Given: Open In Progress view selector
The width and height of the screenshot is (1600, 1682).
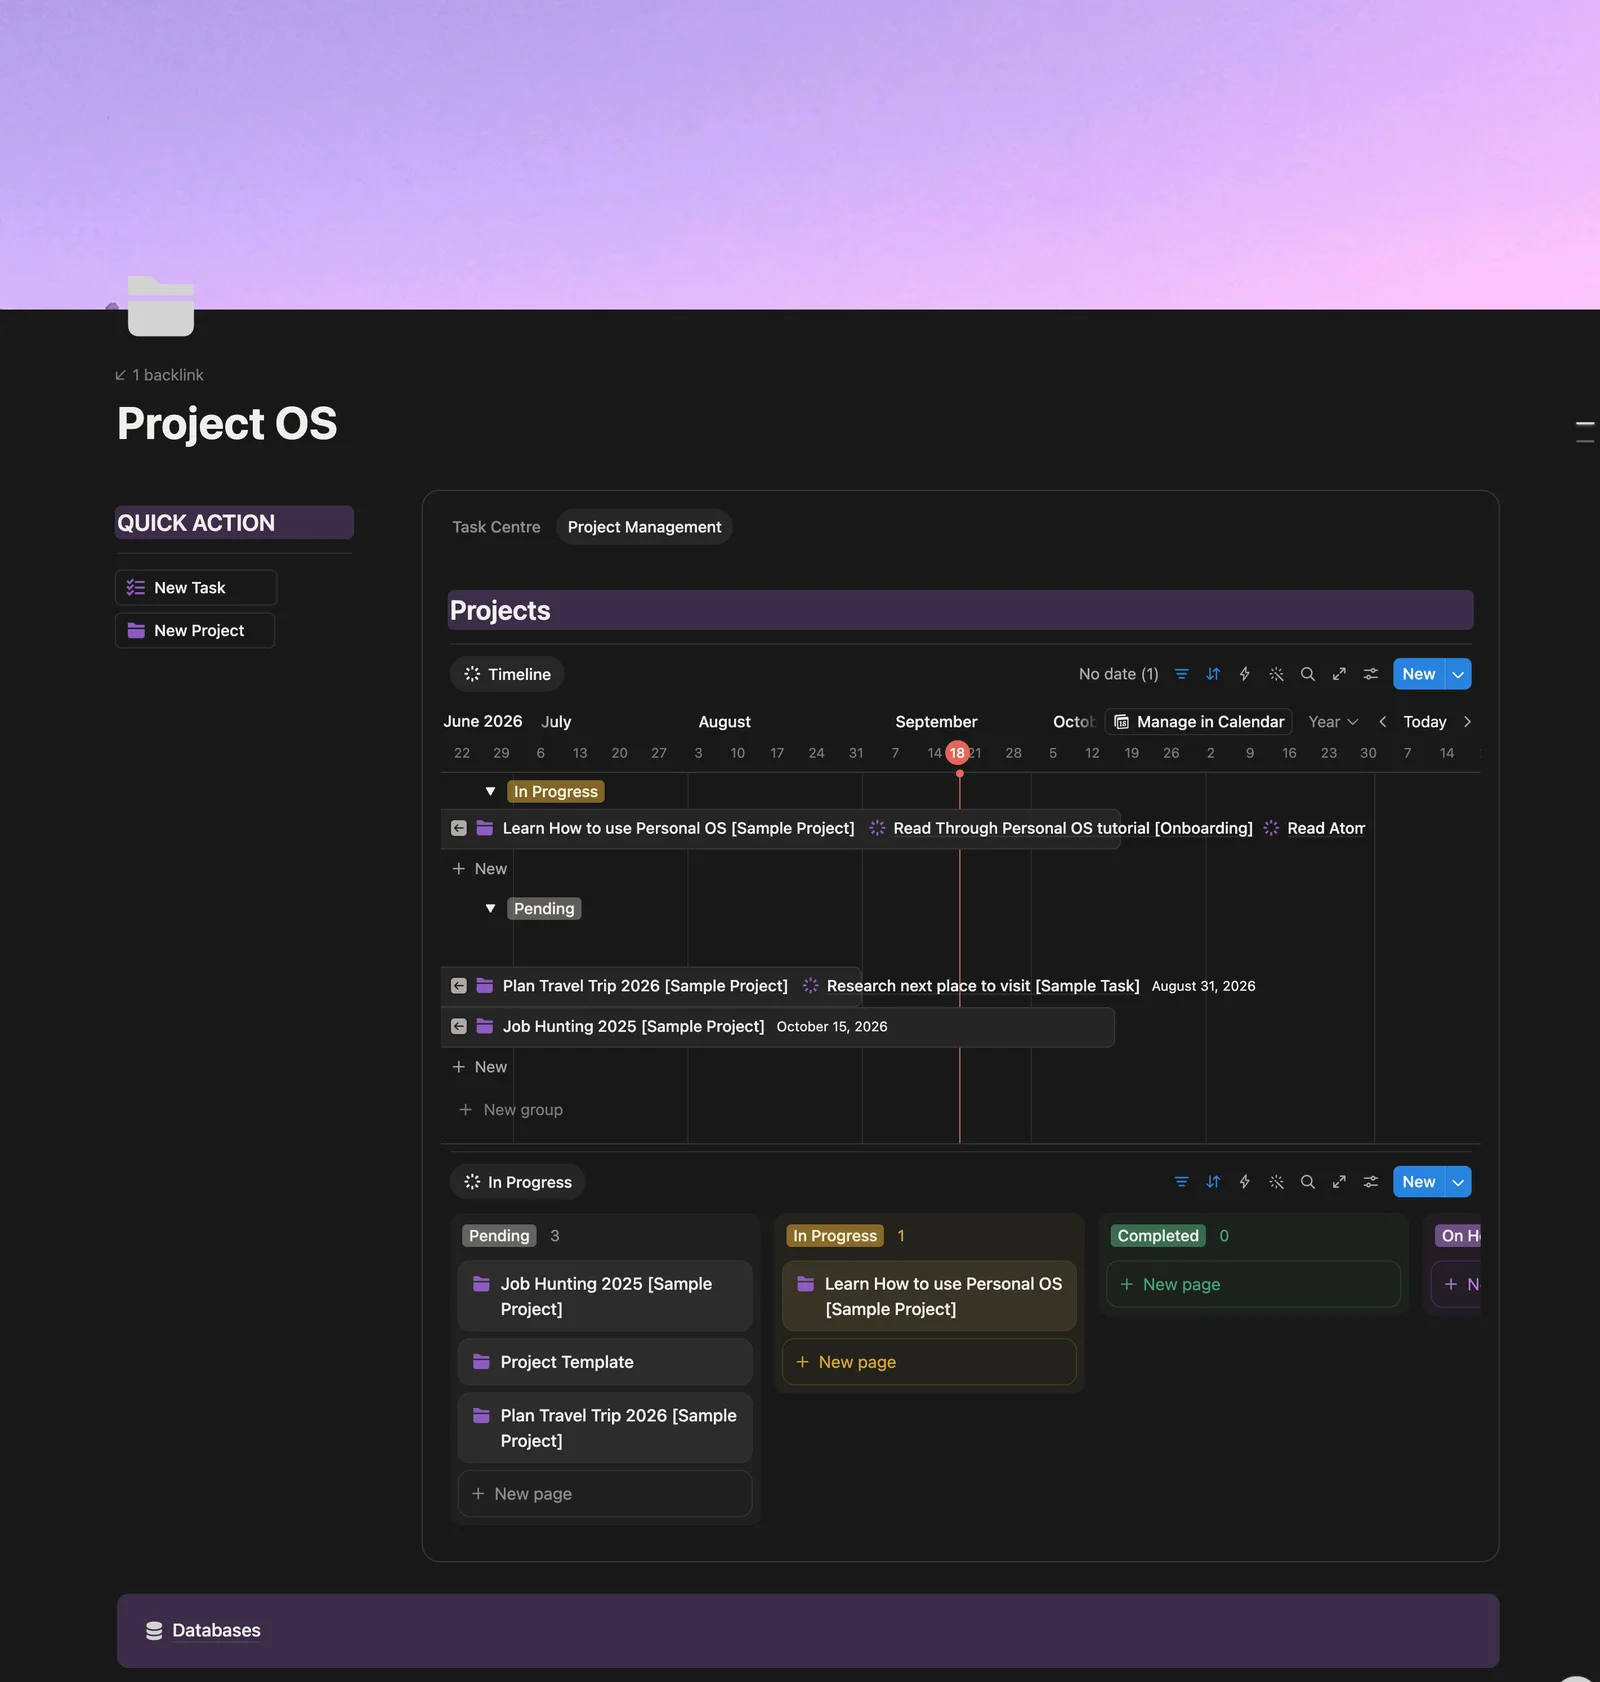Looking at the screenshot, I should [517, 1182].
